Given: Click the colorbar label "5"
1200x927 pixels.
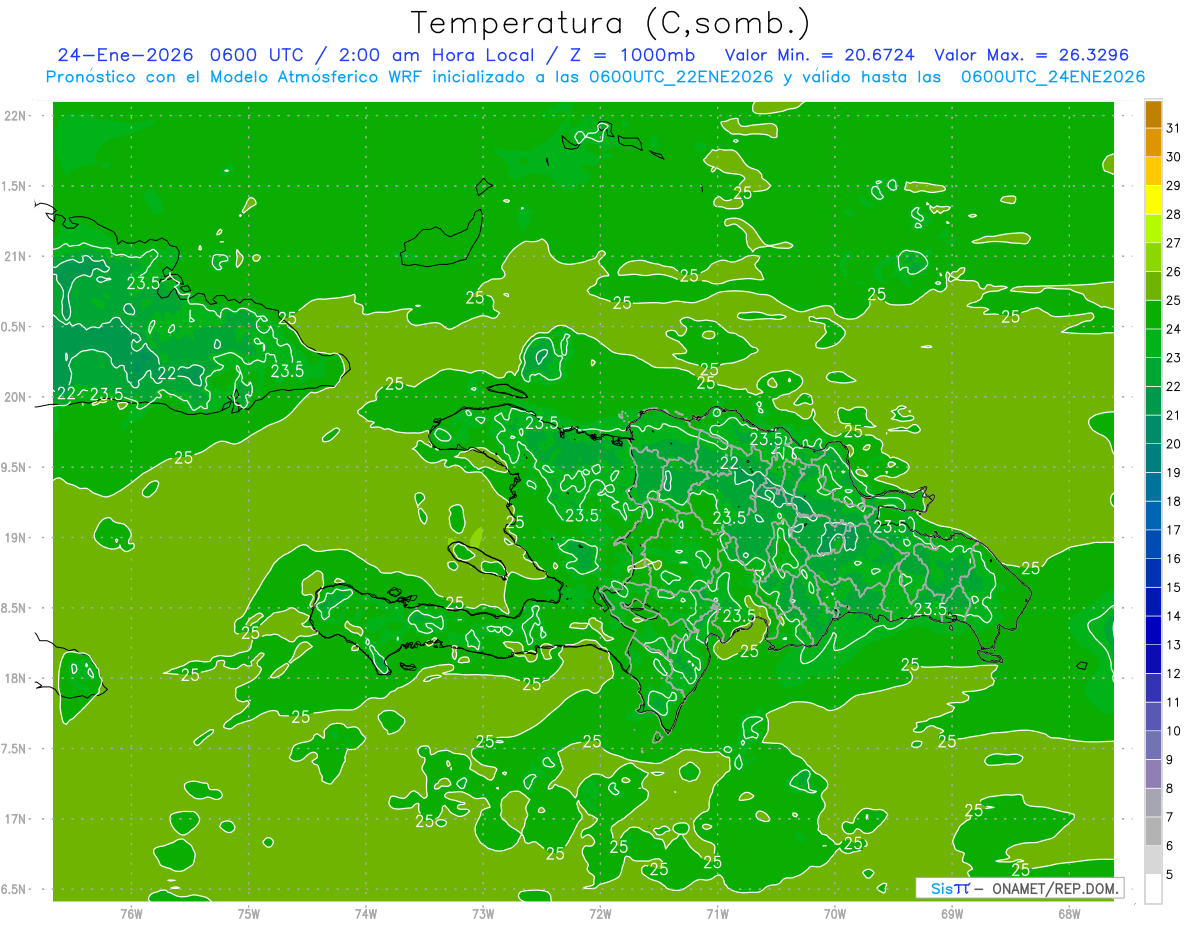Looking at the screenshot, I should [1170, 874].
